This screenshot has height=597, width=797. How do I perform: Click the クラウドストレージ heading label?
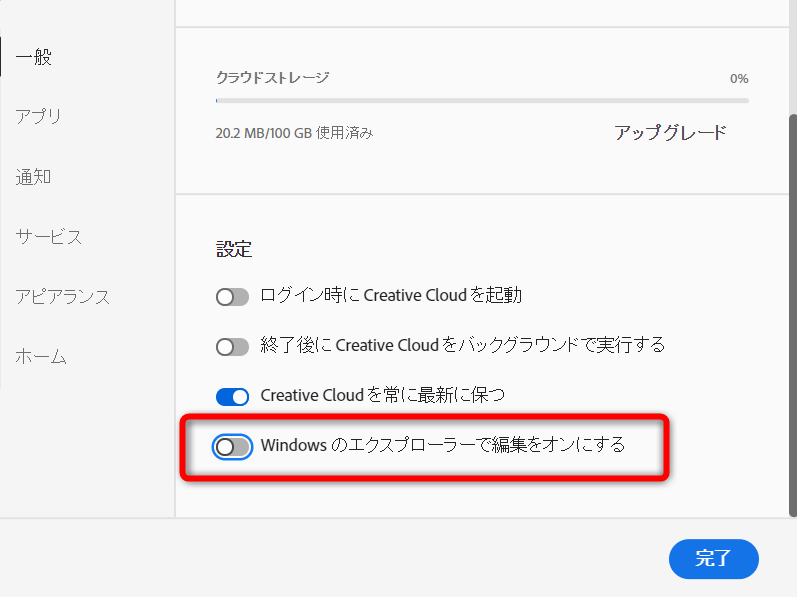pos(272,77)
